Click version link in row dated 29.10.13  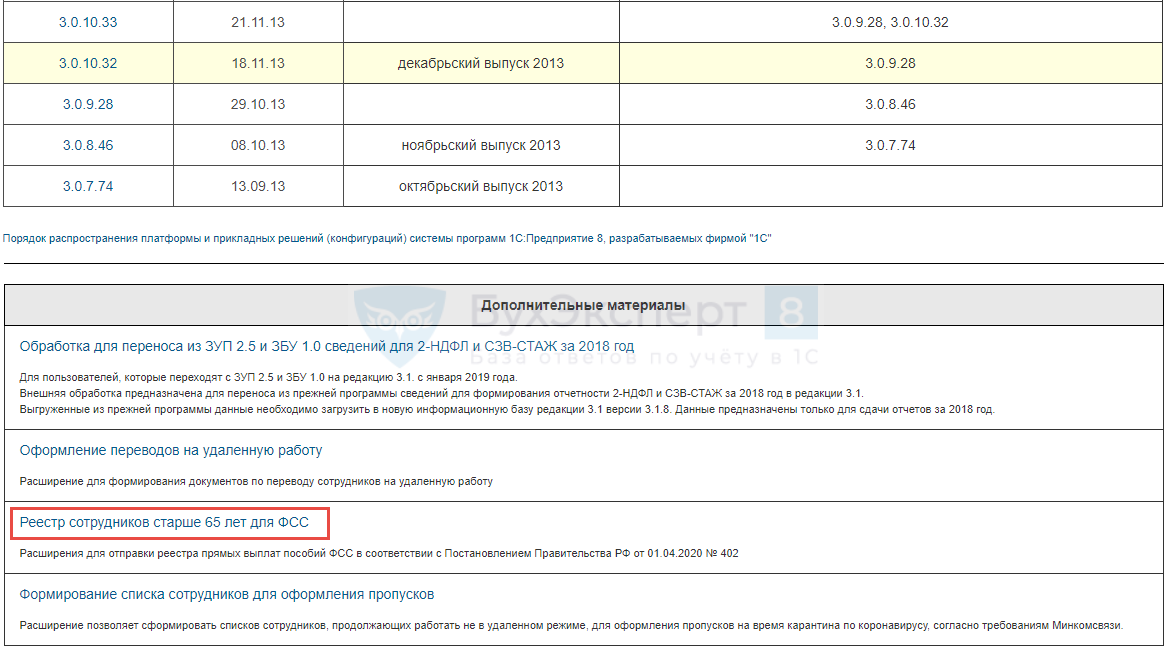88,104
